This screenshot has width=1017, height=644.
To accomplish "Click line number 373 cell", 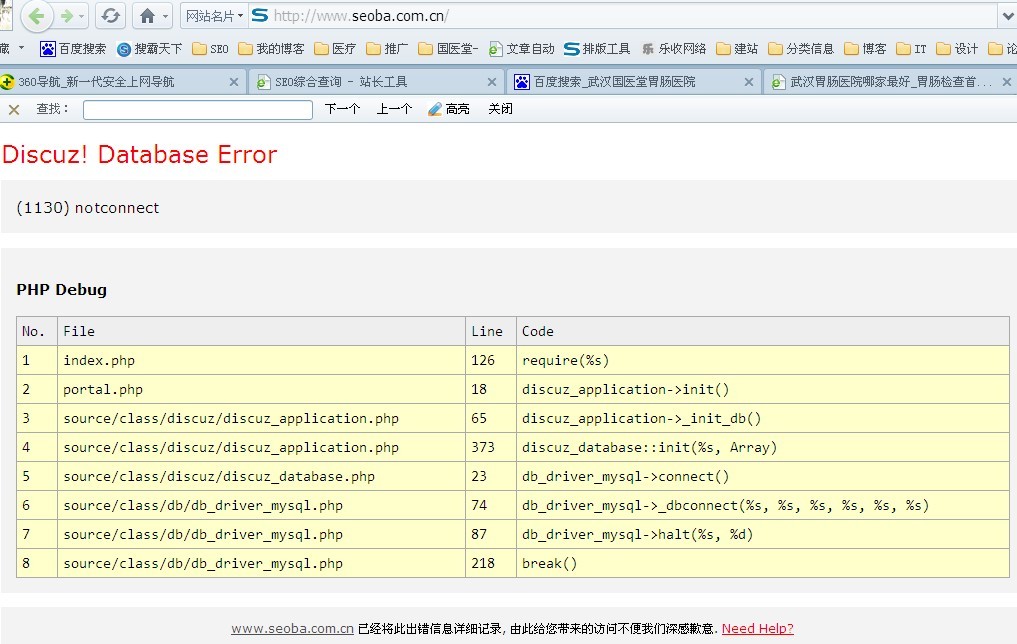I will (x=491, y=447).
